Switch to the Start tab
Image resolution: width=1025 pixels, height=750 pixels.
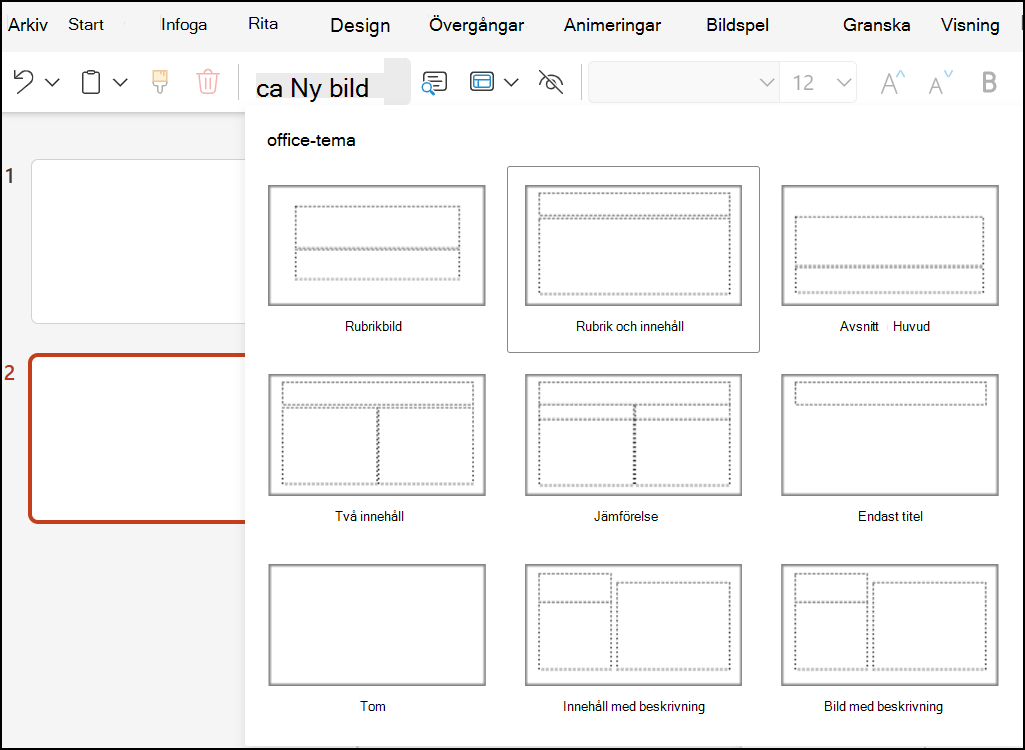pos(86,25)
